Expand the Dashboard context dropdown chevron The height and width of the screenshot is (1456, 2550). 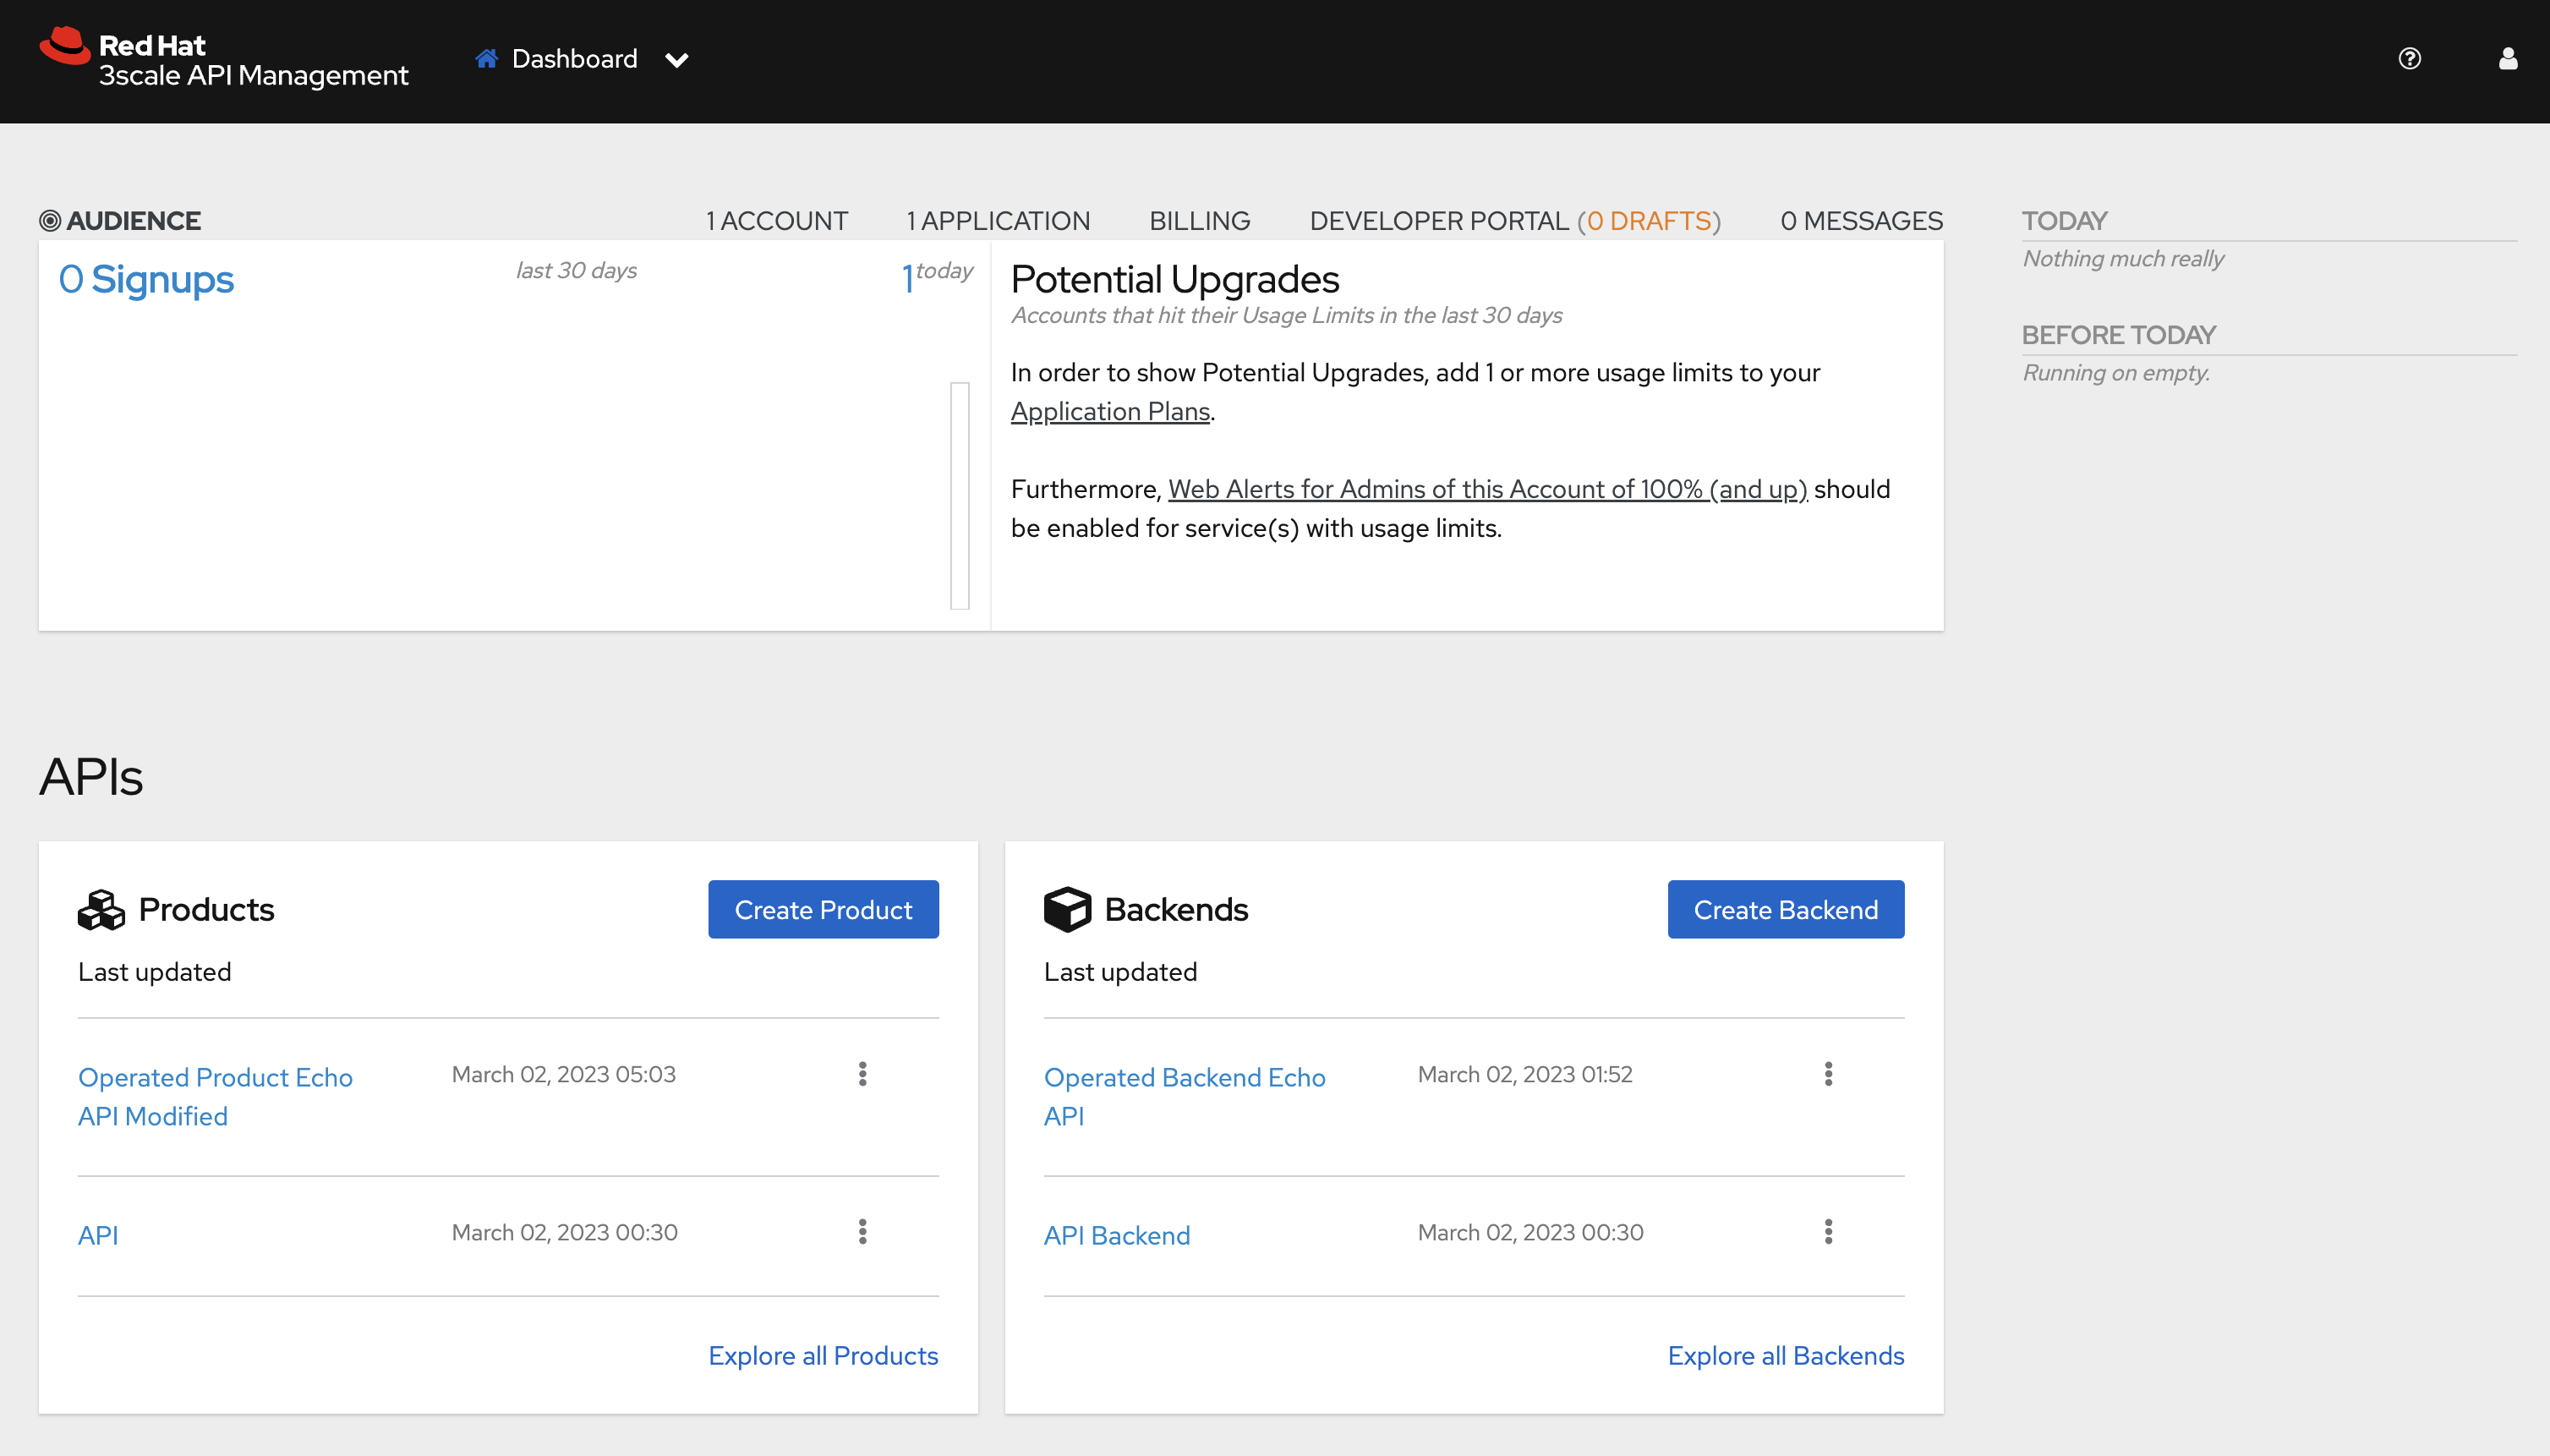point(677,61)
